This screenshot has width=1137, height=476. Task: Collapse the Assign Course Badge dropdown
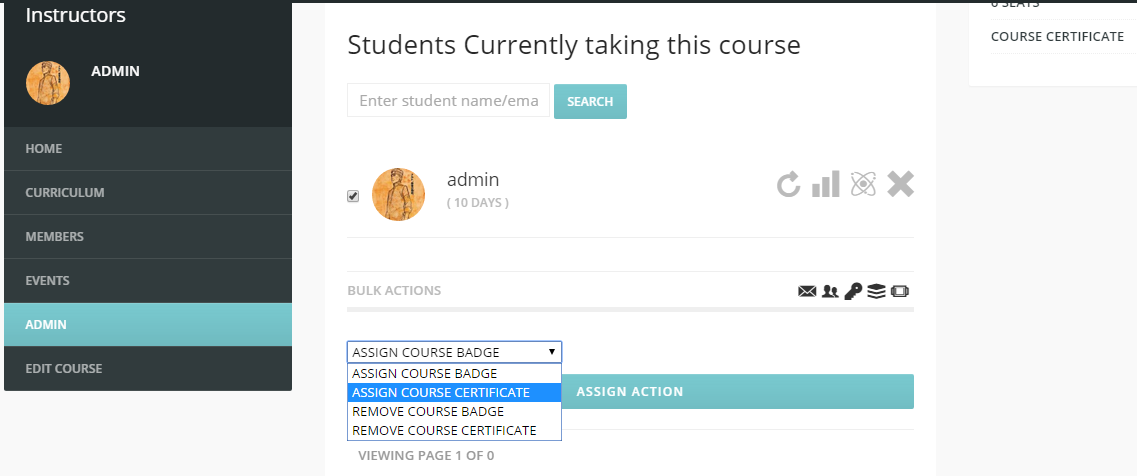click(454, 352)
